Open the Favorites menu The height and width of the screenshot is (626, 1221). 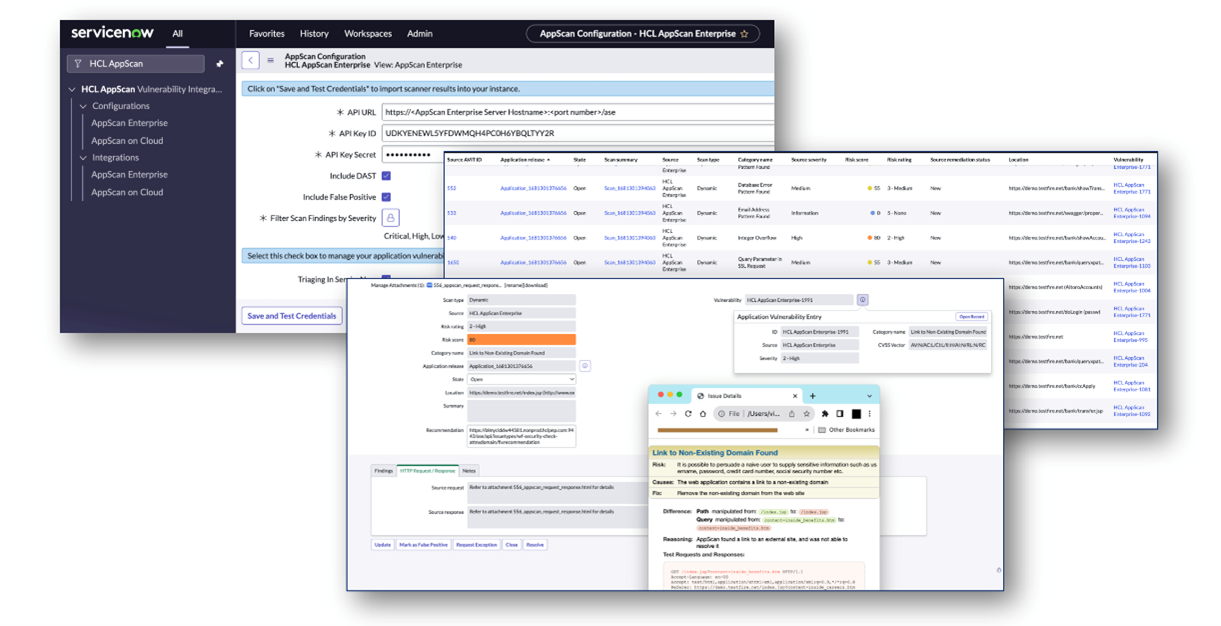pos(267,34)
